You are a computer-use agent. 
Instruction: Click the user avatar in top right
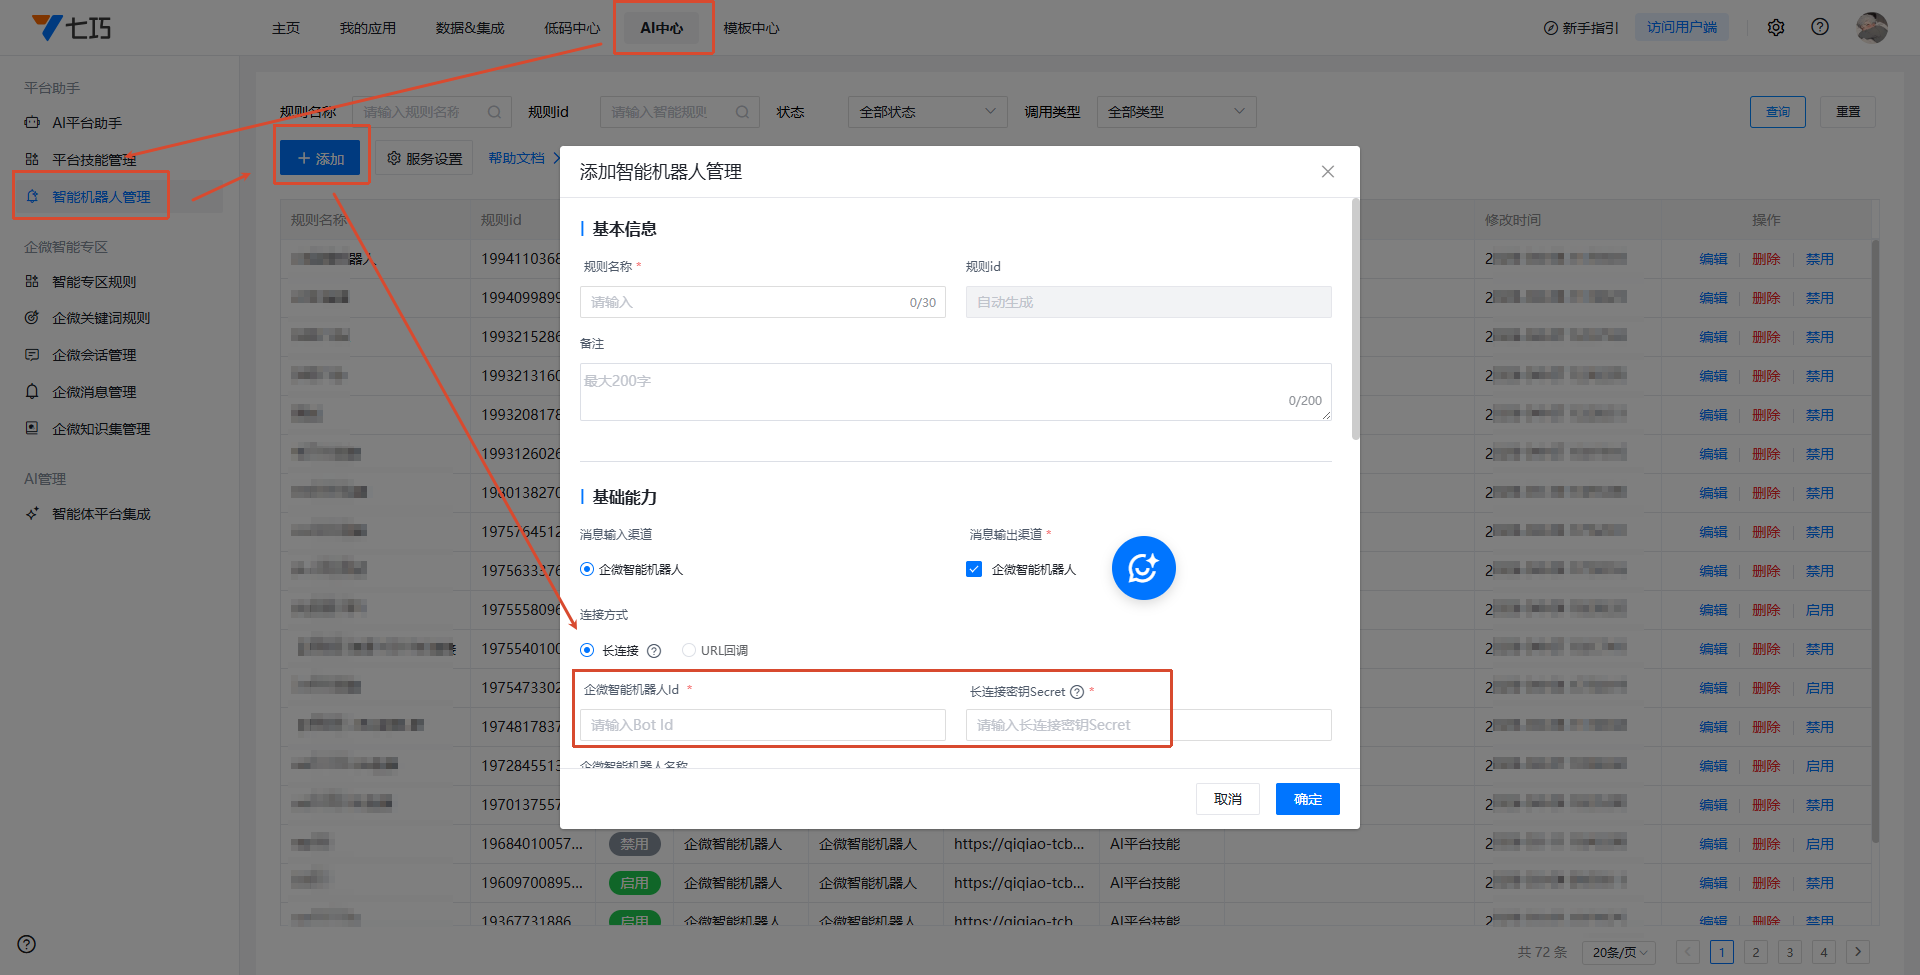click(x=1871, y=27)
